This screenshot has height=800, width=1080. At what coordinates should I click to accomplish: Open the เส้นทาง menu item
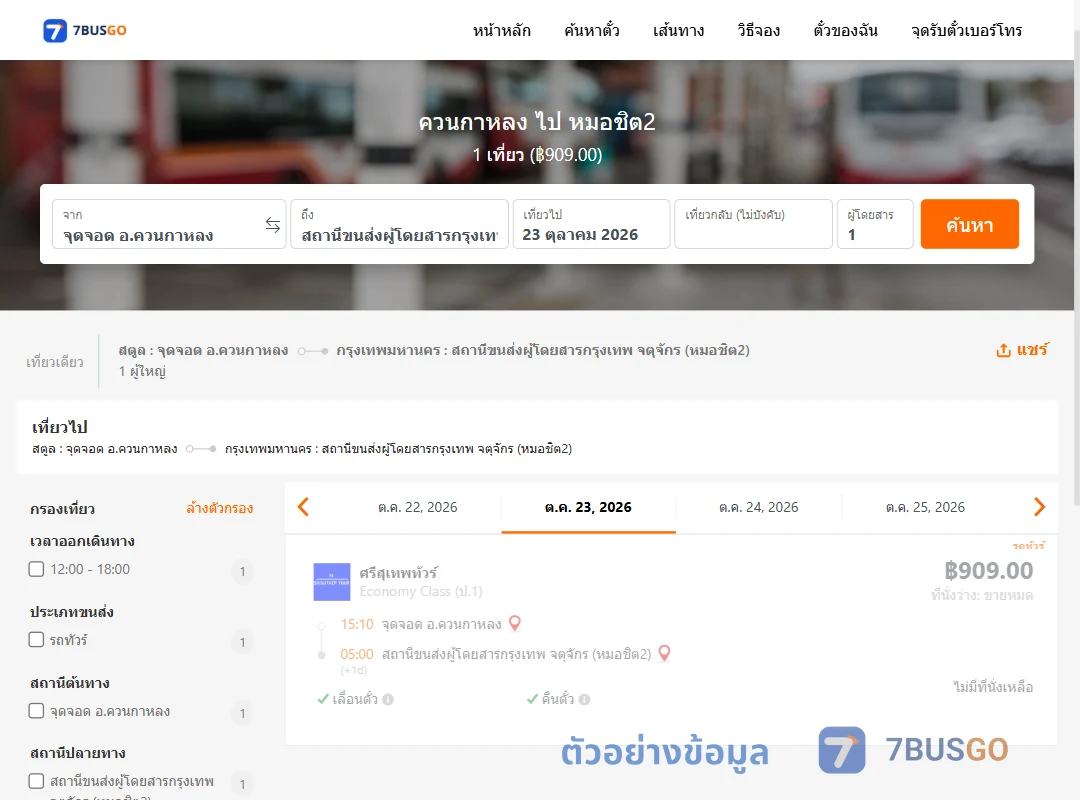tap(678, 30)
